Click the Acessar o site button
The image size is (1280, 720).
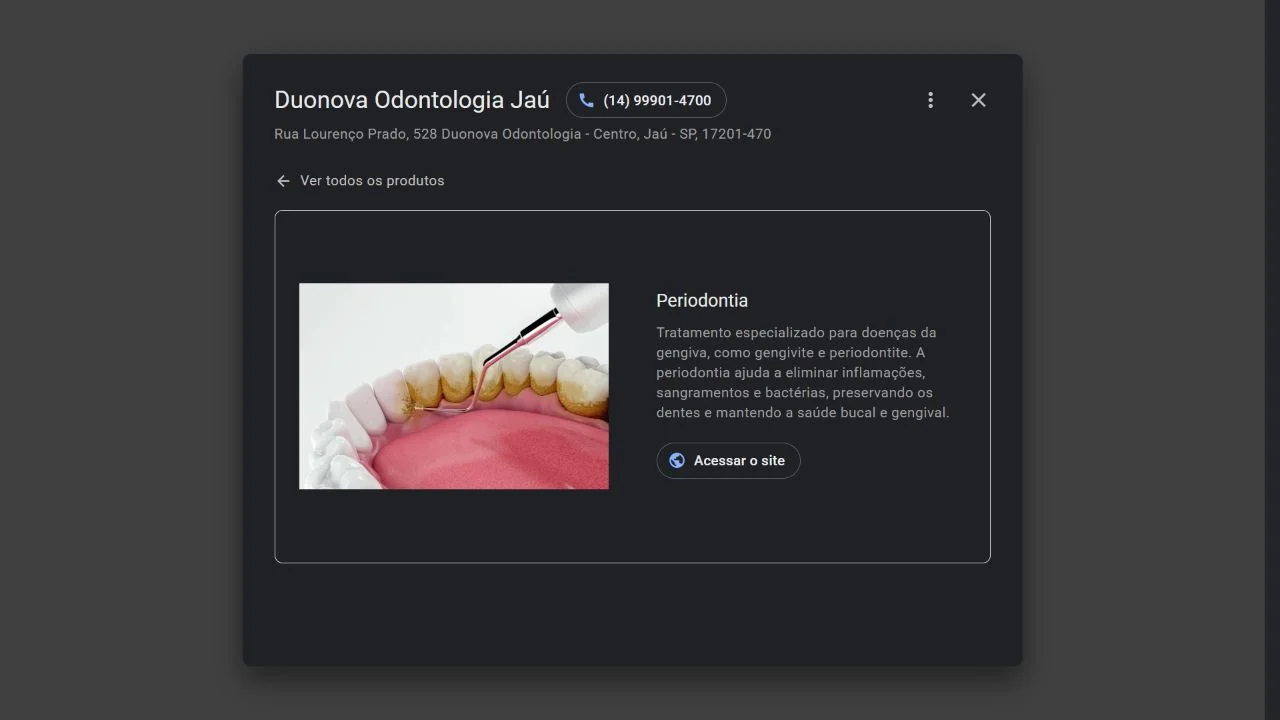click(x=728, y=461)
